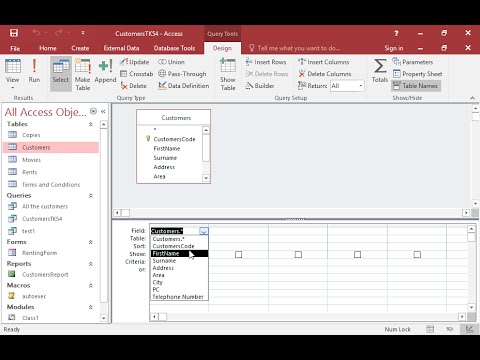Click the Save icon in title bar

(14, 33)
